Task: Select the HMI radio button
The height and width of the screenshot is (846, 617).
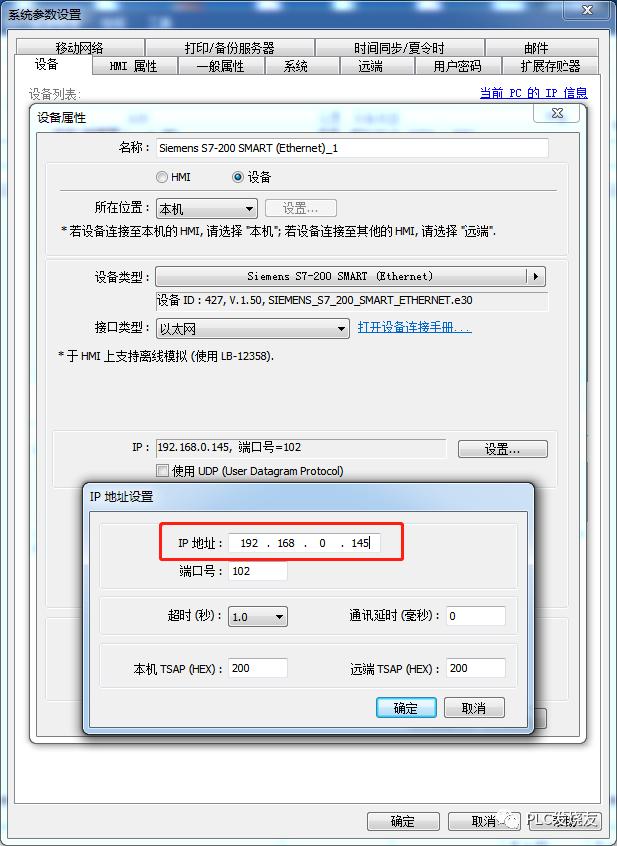Action: [162, 177]
